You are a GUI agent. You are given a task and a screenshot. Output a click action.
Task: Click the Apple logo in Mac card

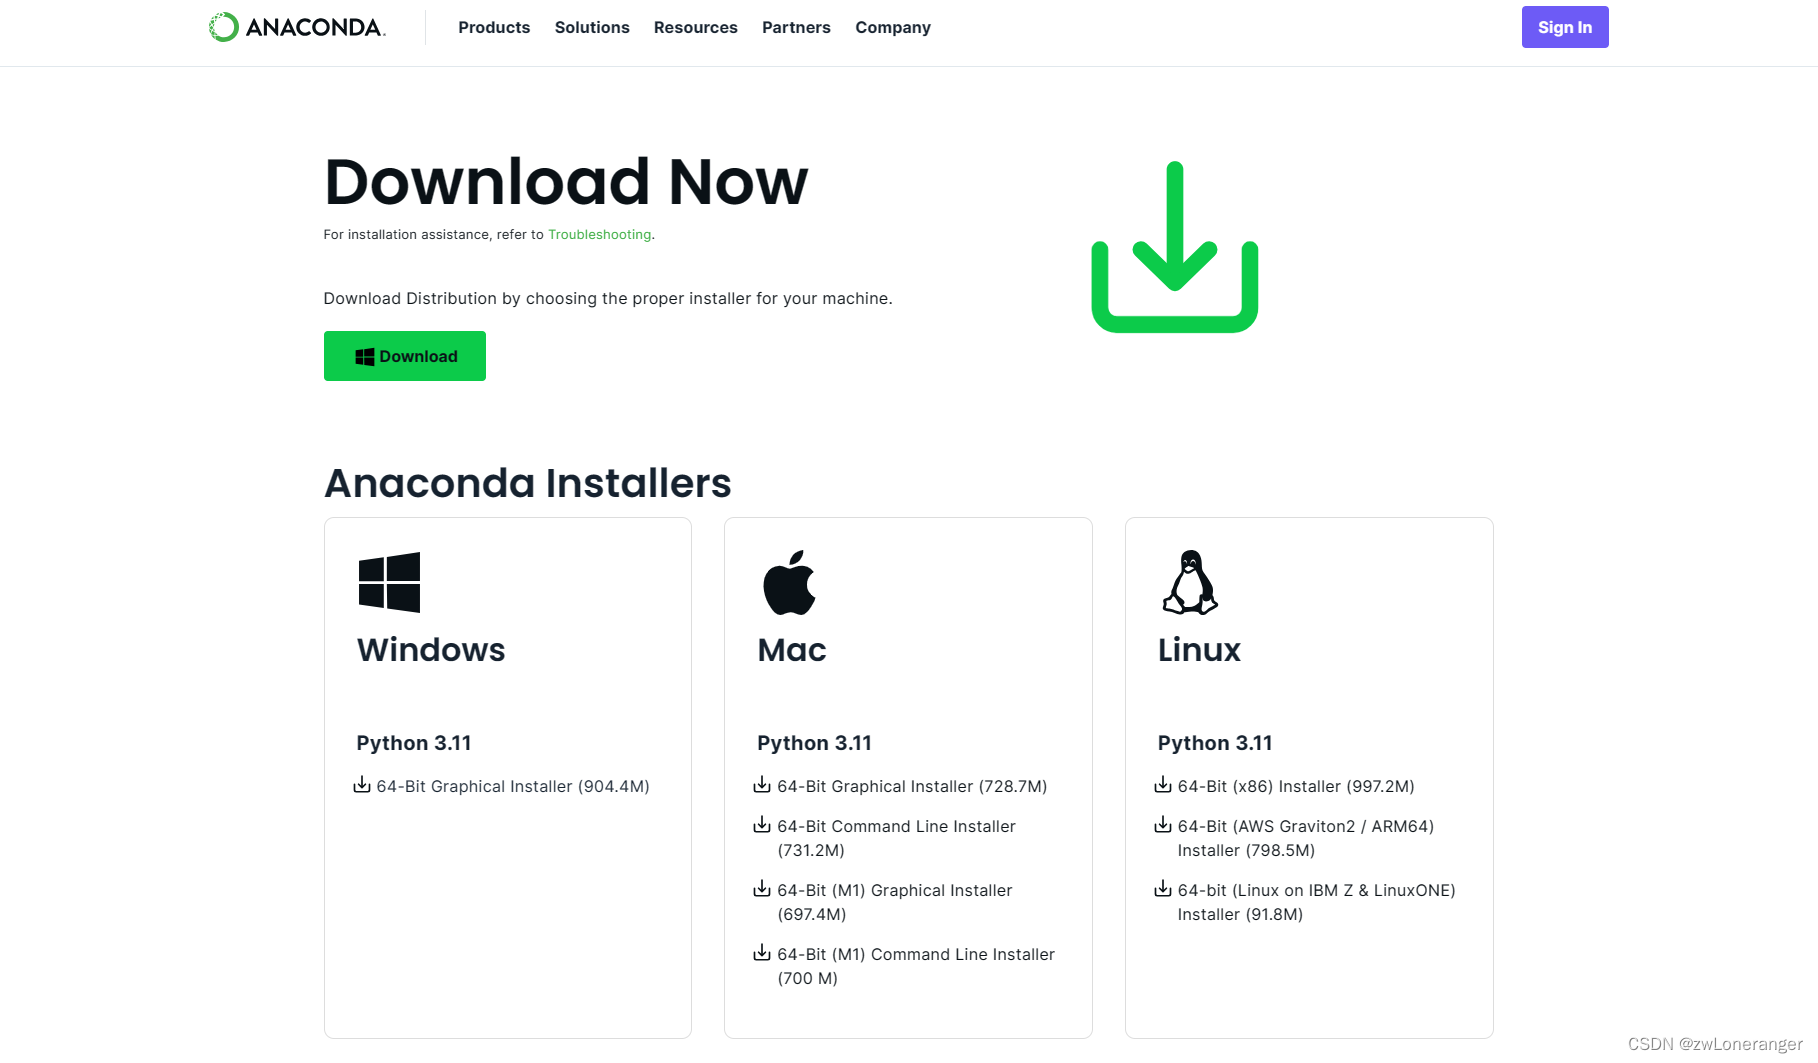(790, 582)
